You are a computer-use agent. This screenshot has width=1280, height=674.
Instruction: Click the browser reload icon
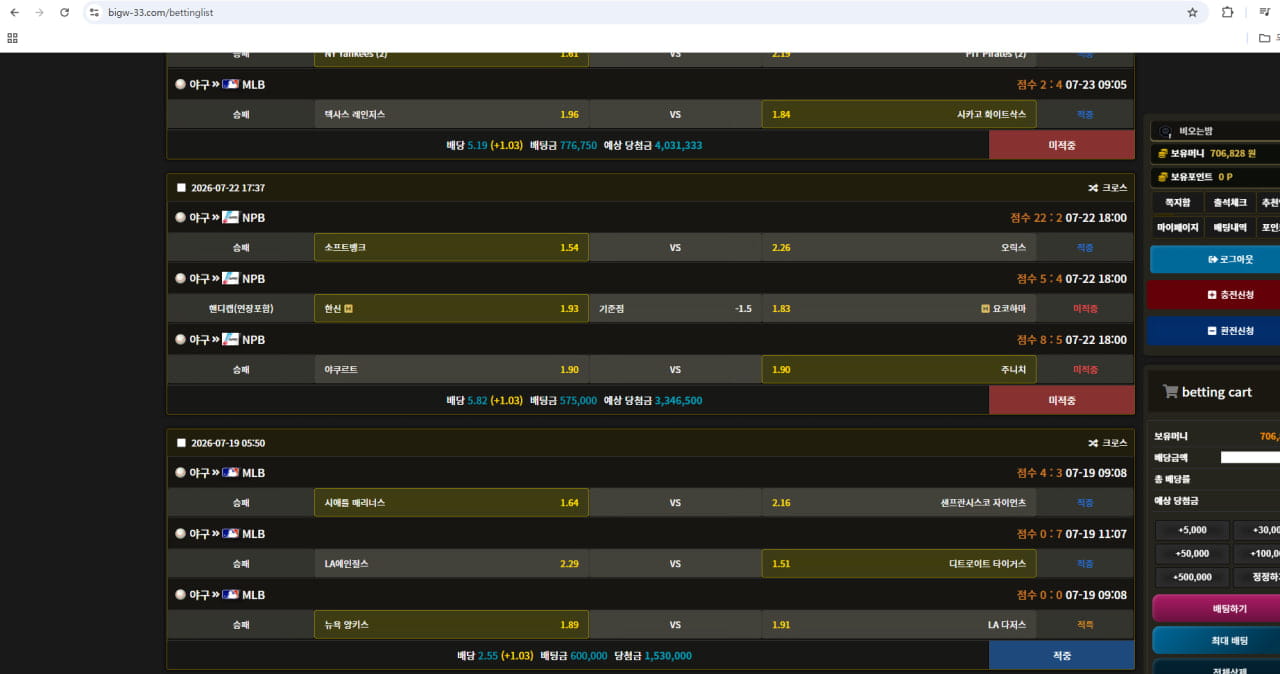65,12
